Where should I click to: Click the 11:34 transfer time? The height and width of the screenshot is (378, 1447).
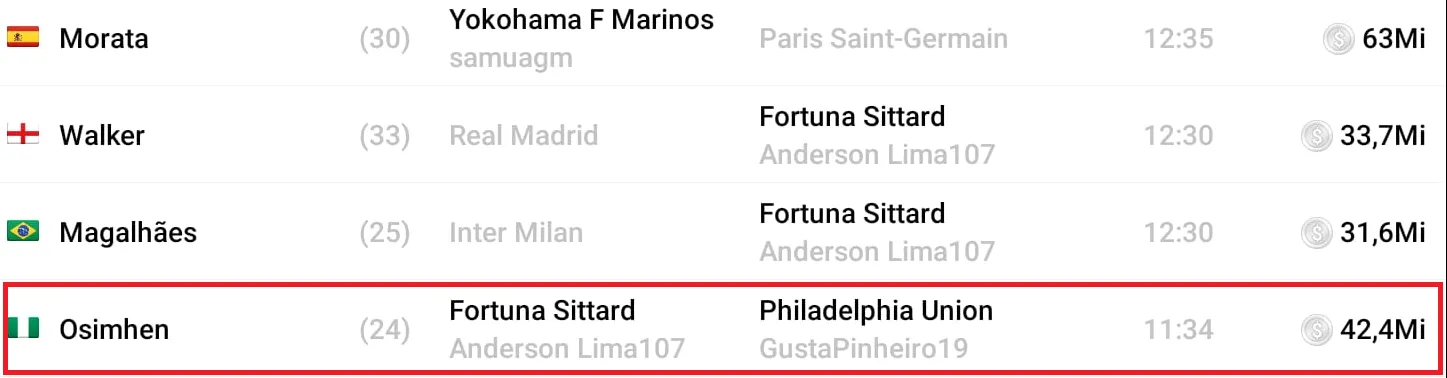[x=1179, y=330]
